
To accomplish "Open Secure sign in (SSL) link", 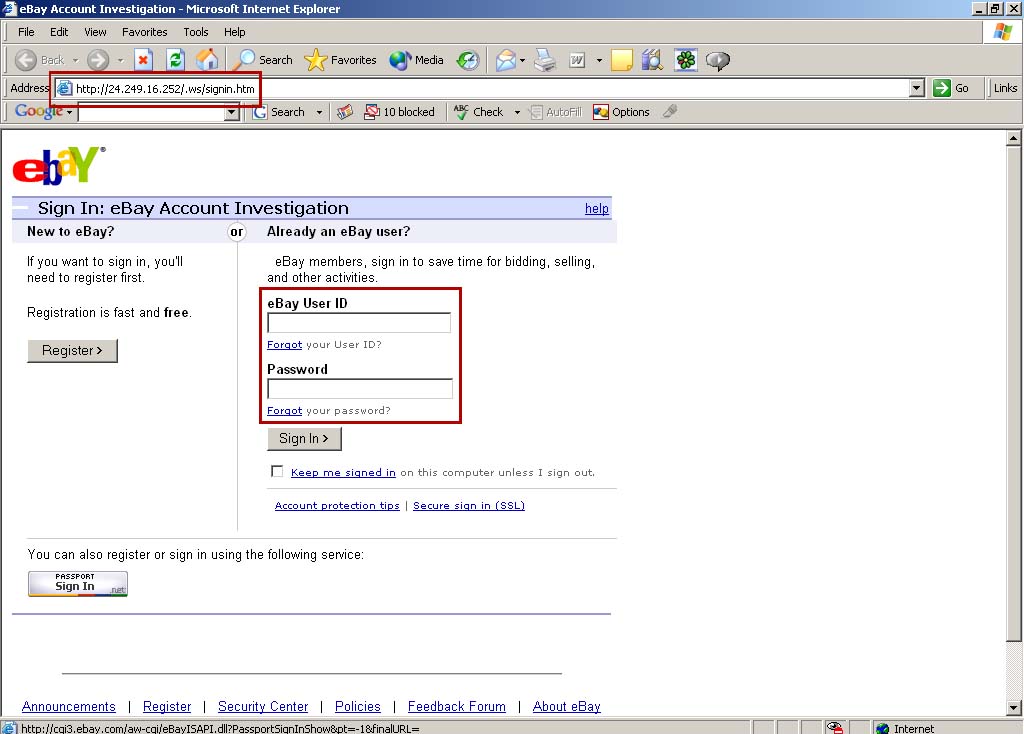I will click(469, 505).
